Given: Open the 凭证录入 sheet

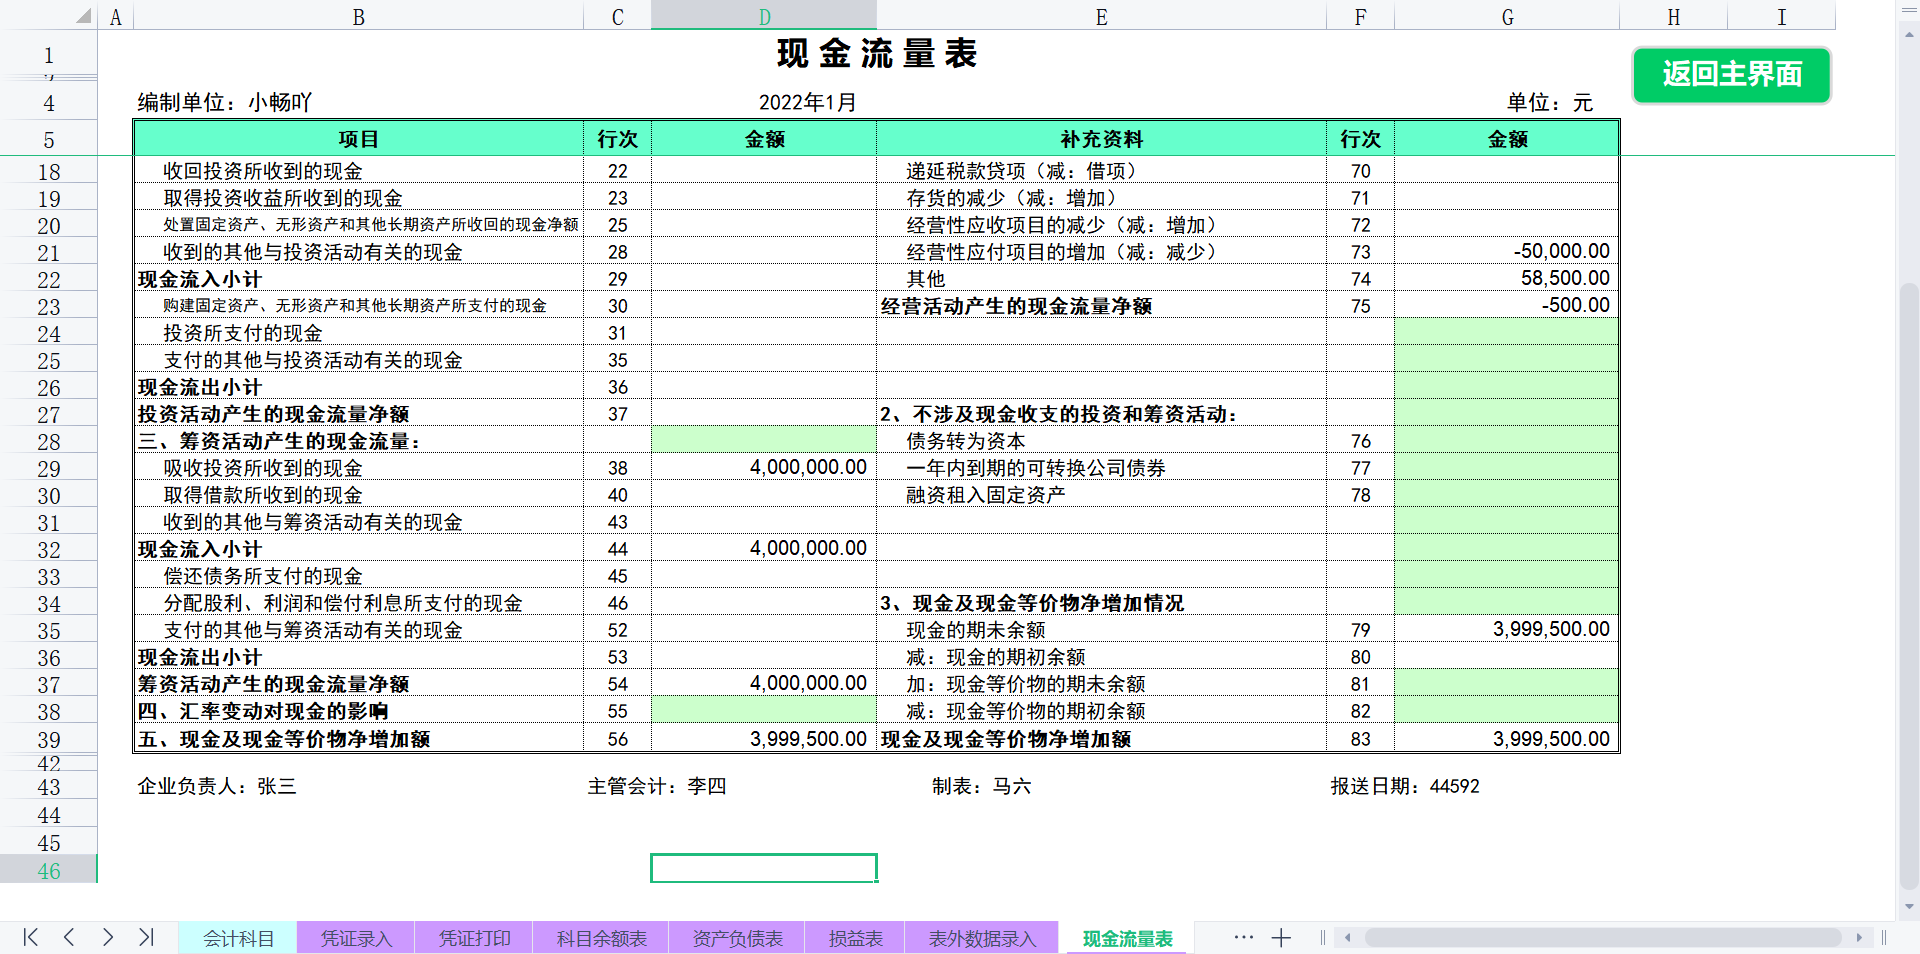Looking at the screenshot, I should pyautogui.click(x=356, y=937).
